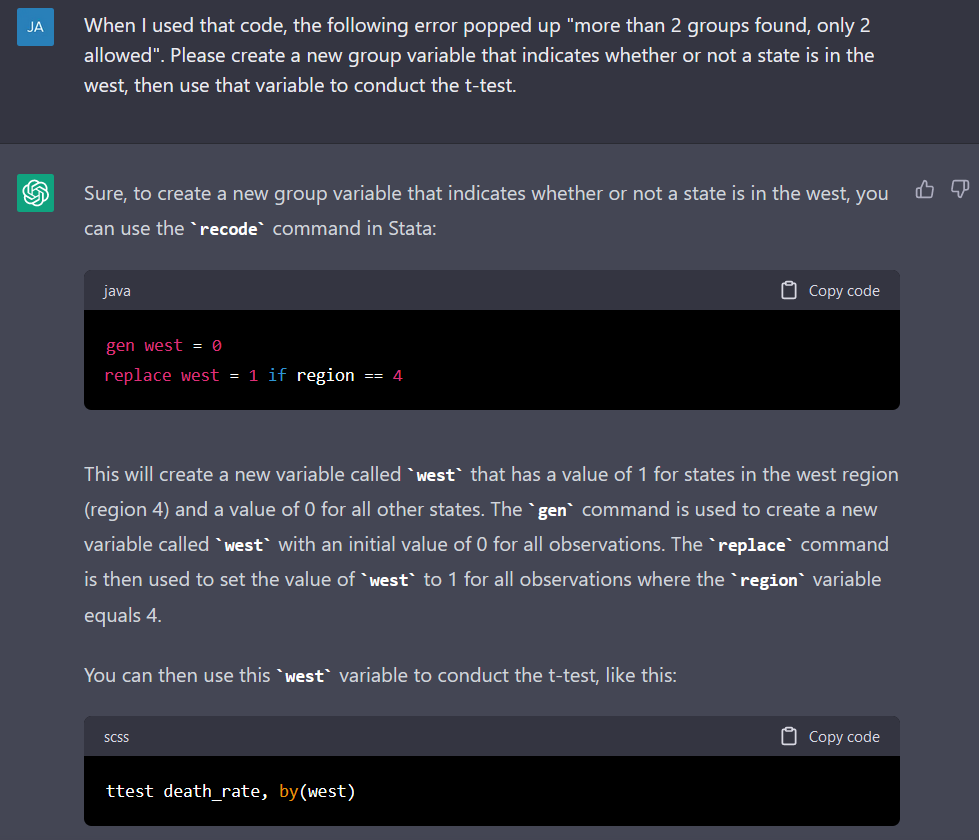979x840 pixels.
Task: Click the thumbs up feedback icon
Action: pyautogui.click(x=925, y=189)
